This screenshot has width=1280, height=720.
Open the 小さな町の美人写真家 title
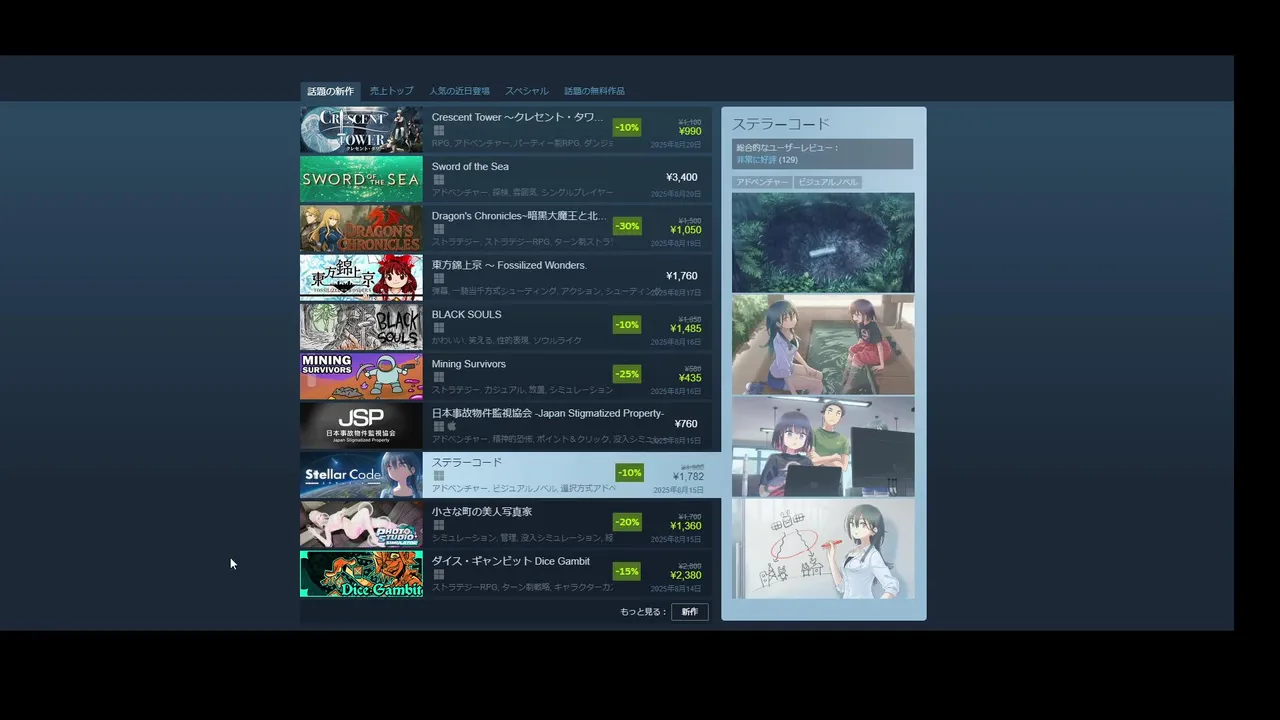pos(482,512)
